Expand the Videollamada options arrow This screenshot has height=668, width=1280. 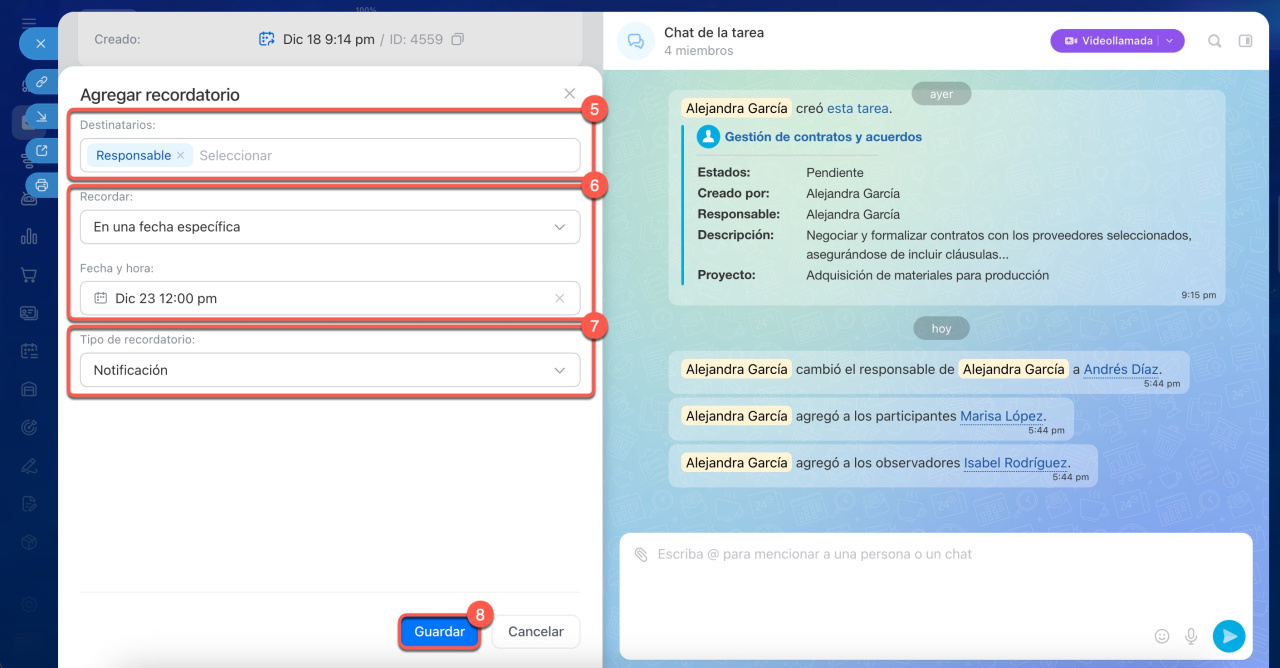click(x=1171, y=41)
